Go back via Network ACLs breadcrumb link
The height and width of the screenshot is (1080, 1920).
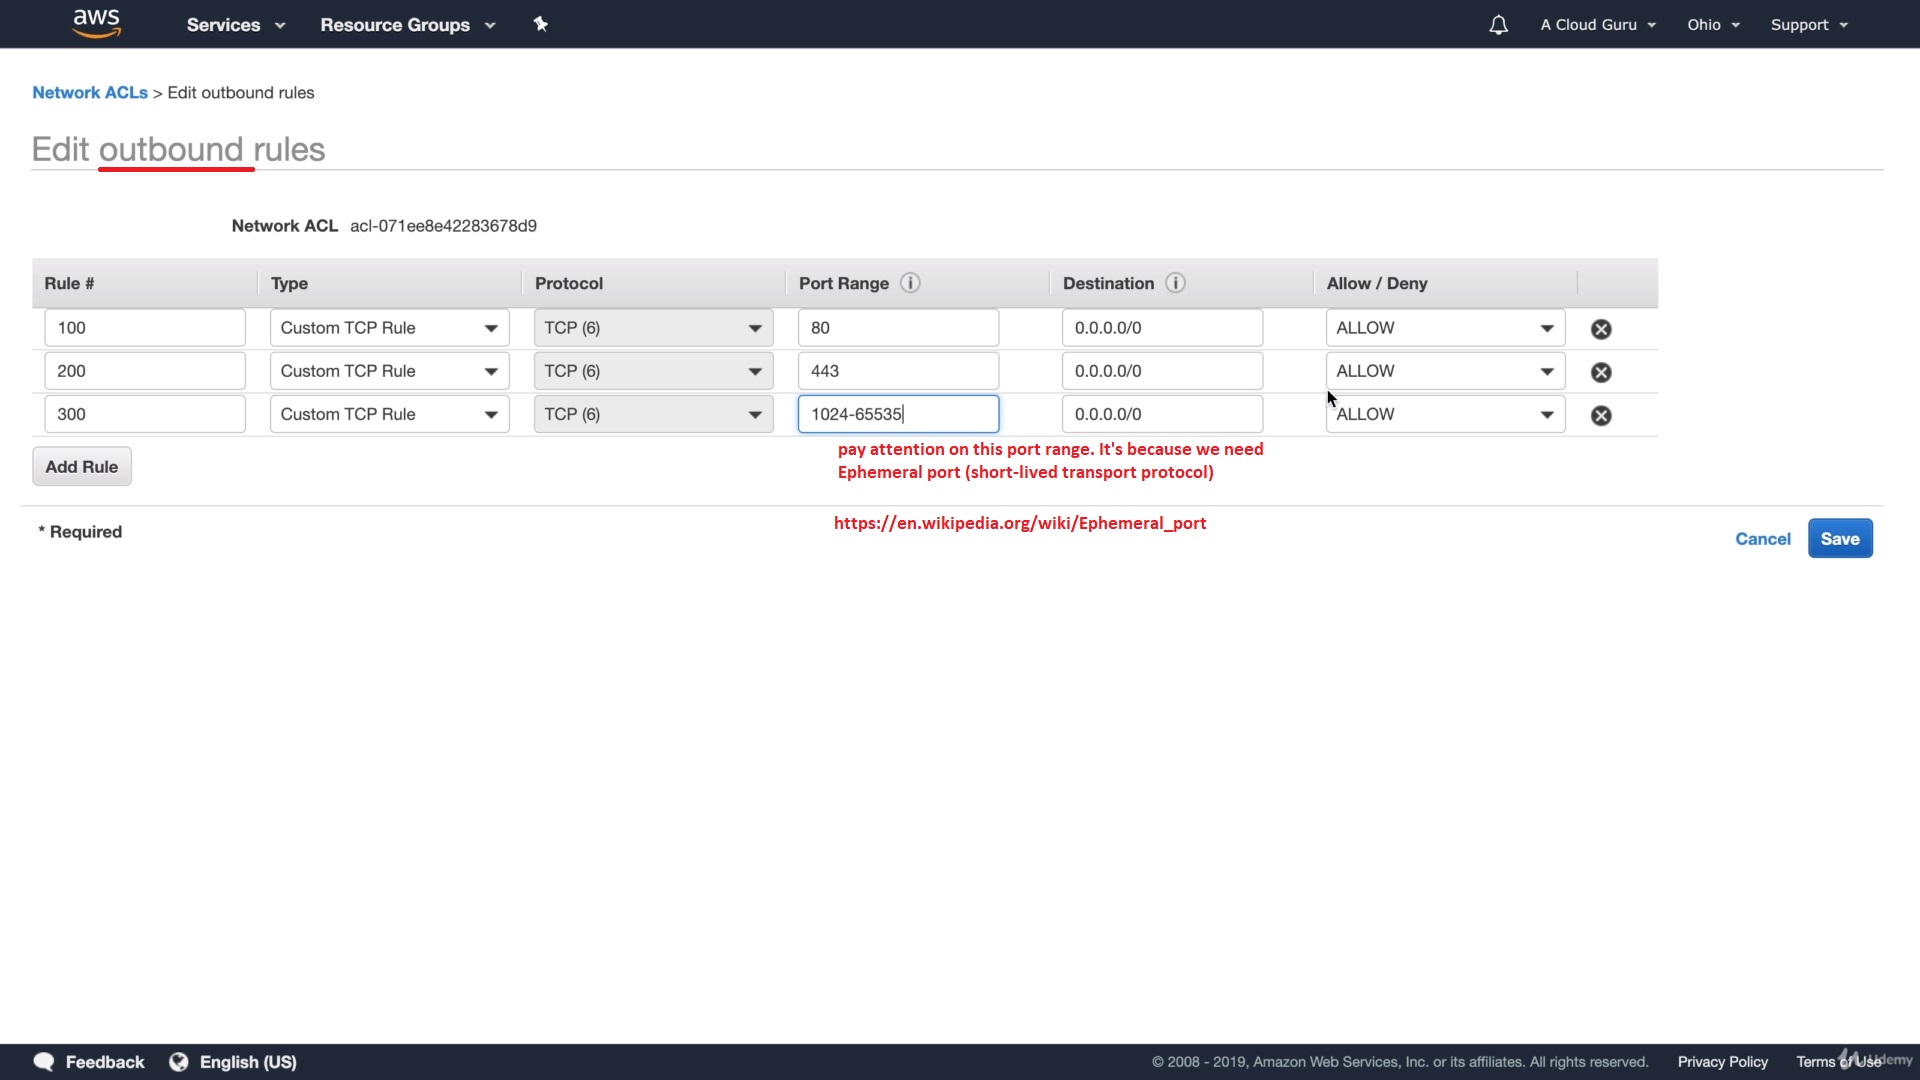click(90, 93)
